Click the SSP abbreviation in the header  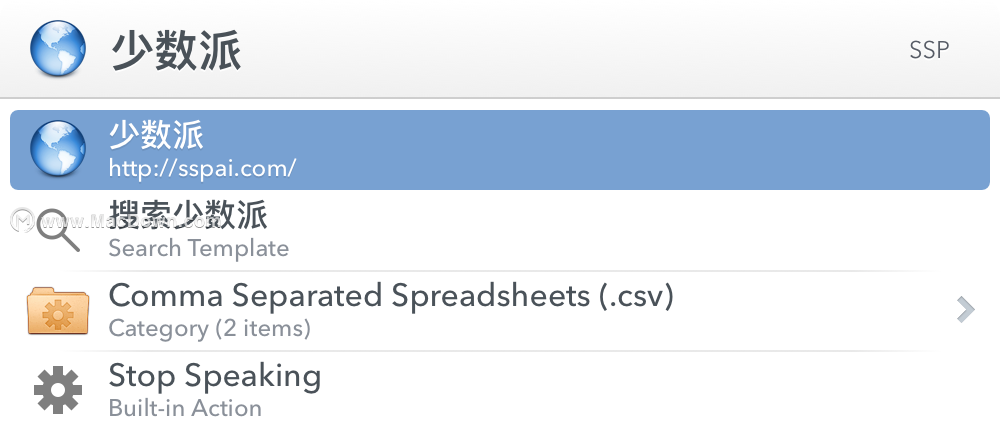coord(929,50)
